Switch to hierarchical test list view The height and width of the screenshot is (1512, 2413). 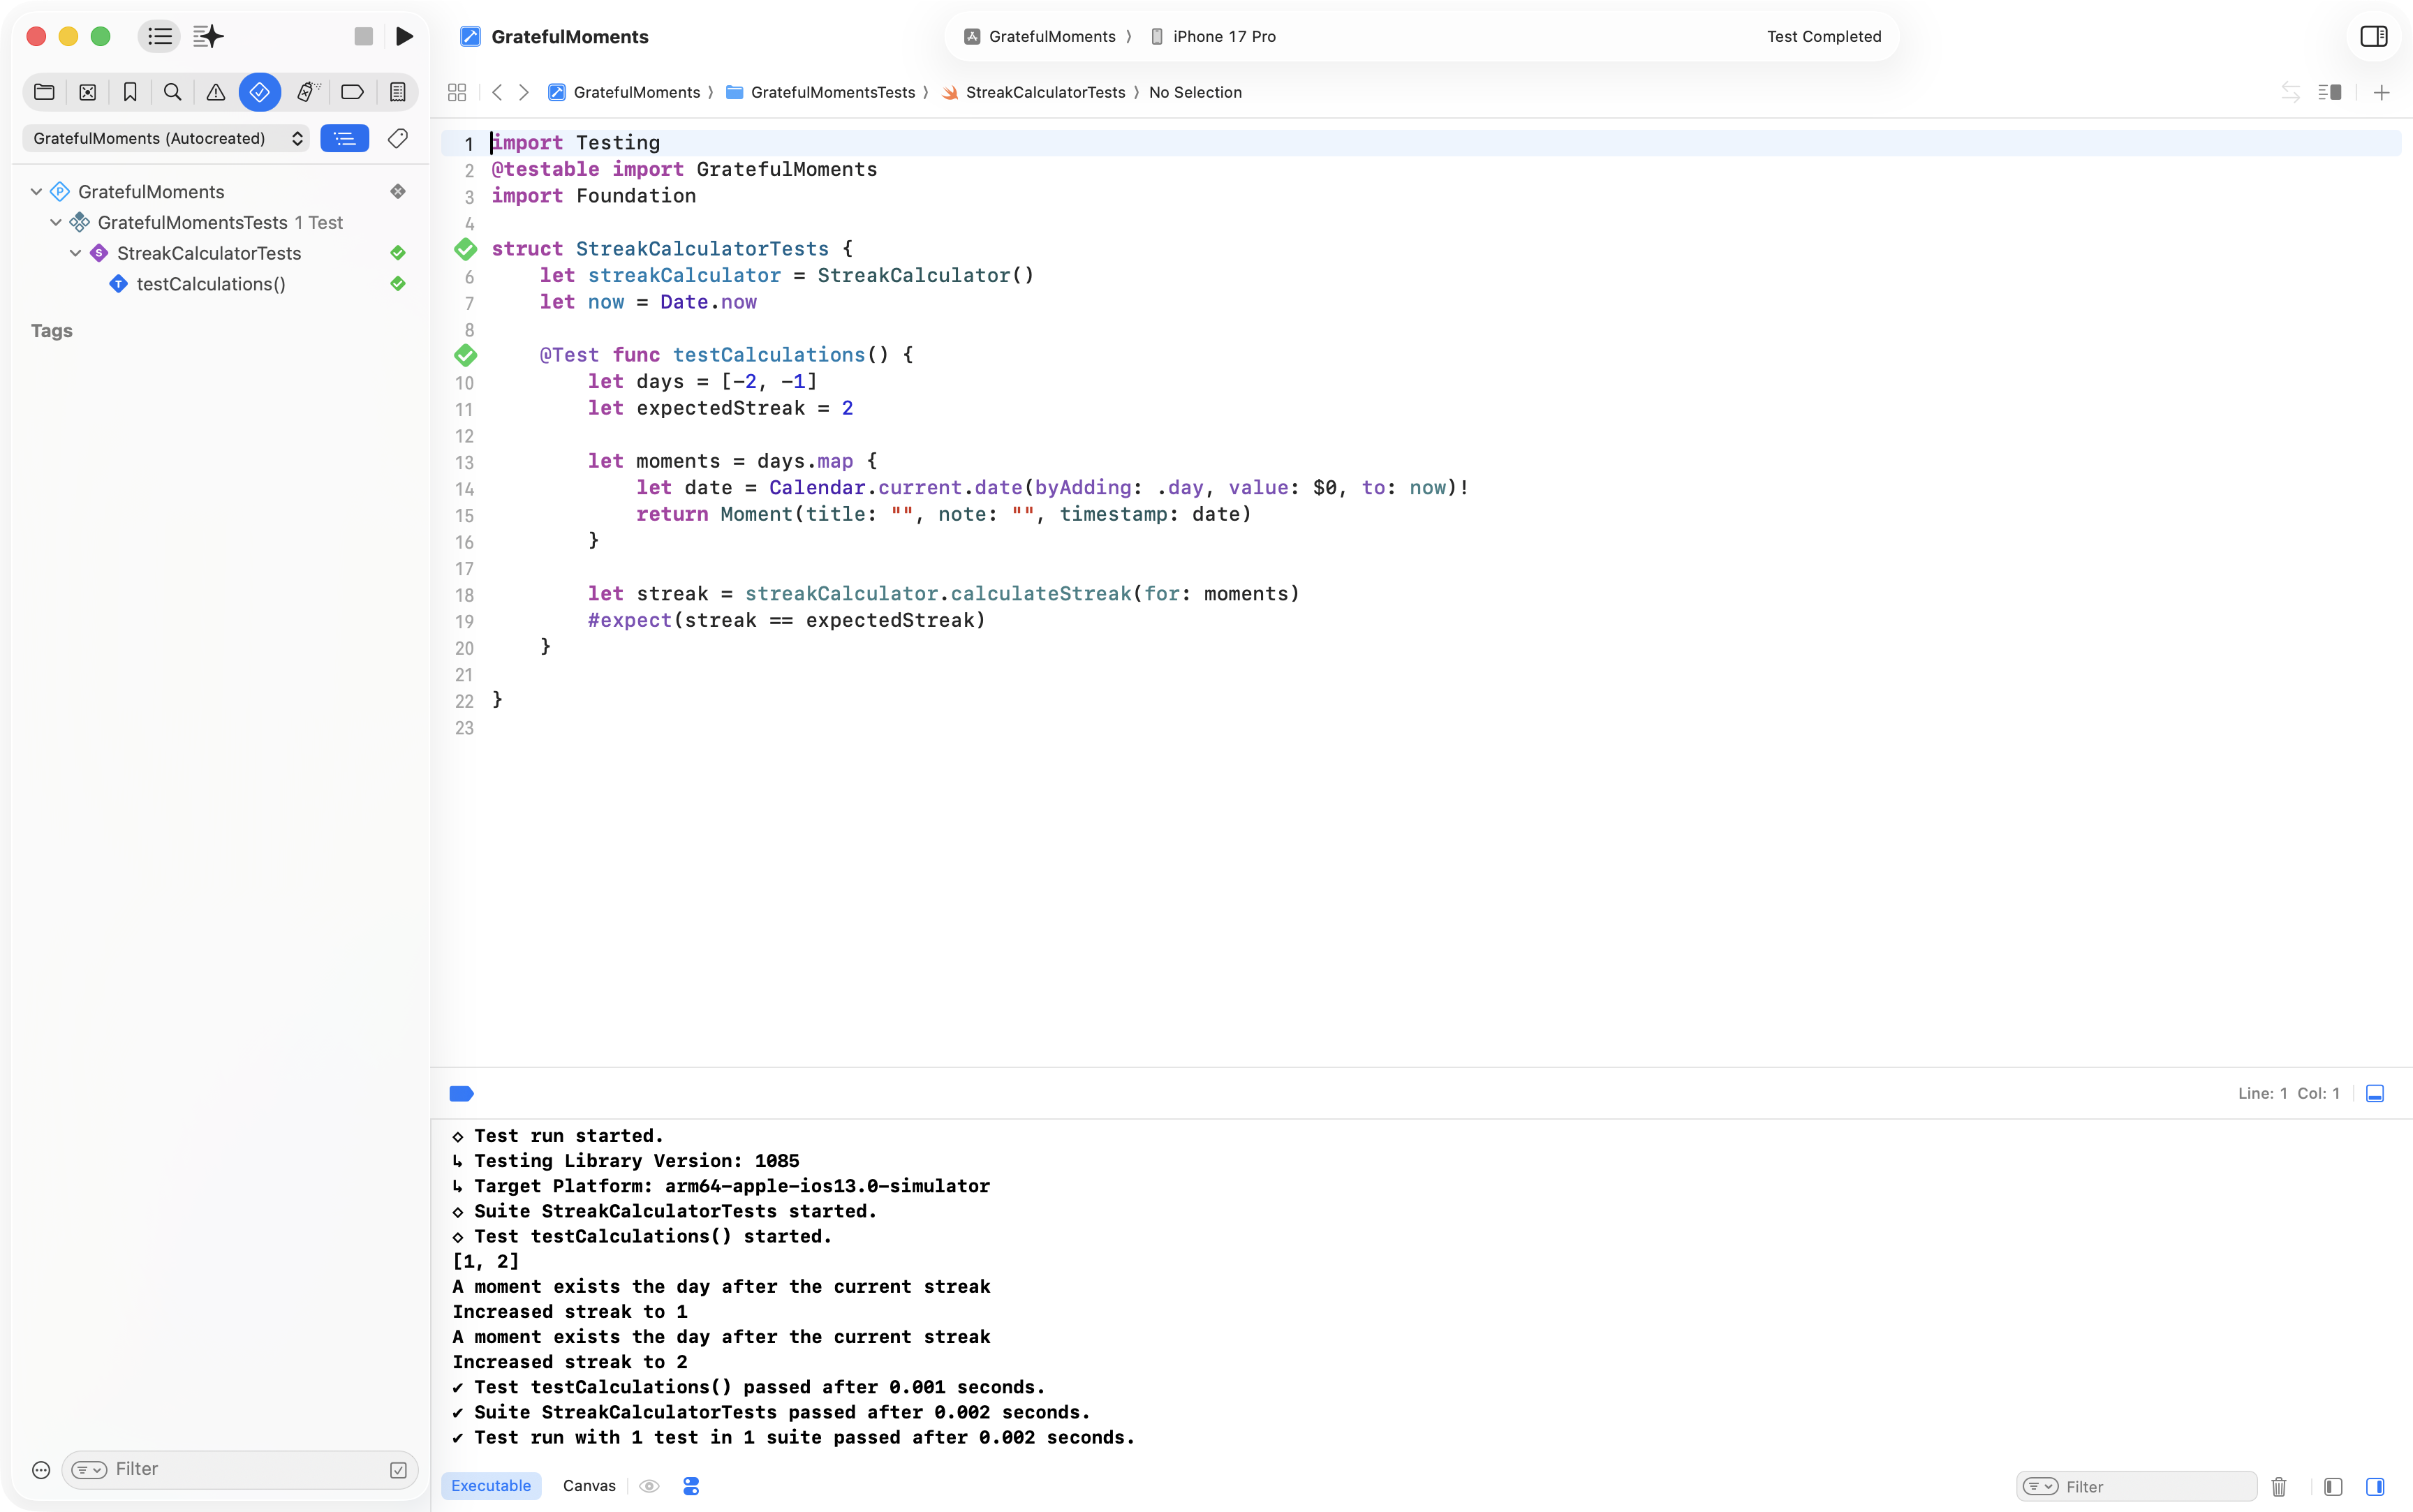(x=344, y=138)
